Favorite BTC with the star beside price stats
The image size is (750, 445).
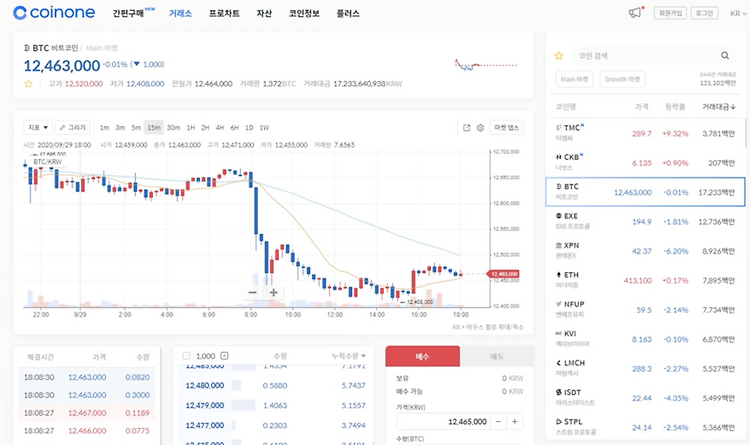[28, 84]
